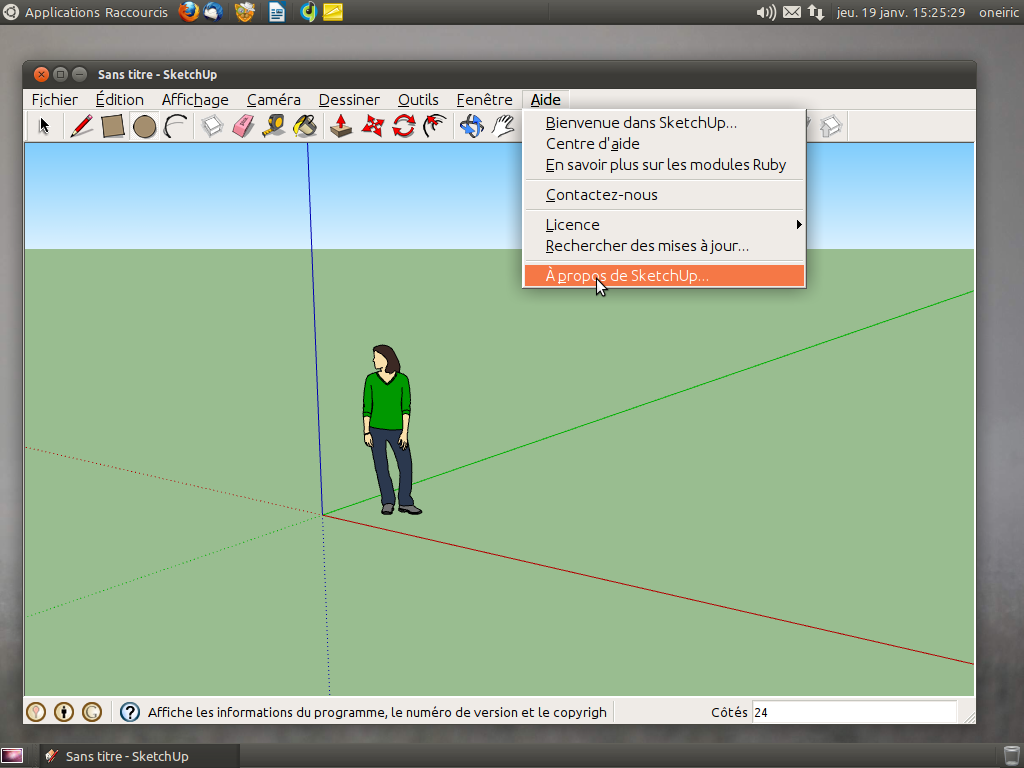Viewport: 1024px width, 768px height.
Task: Click the question mark help icon in status bar
Action: click(x=130, y=712)
